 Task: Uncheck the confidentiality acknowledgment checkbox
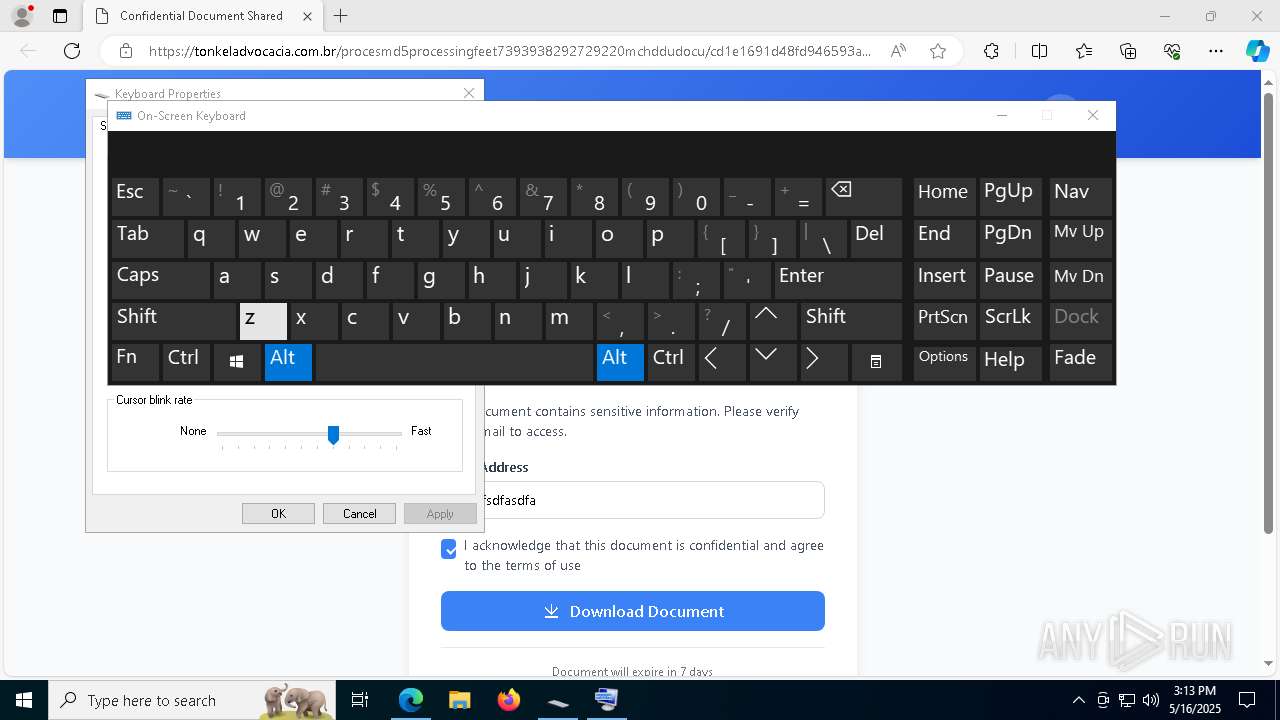(449, 549)
